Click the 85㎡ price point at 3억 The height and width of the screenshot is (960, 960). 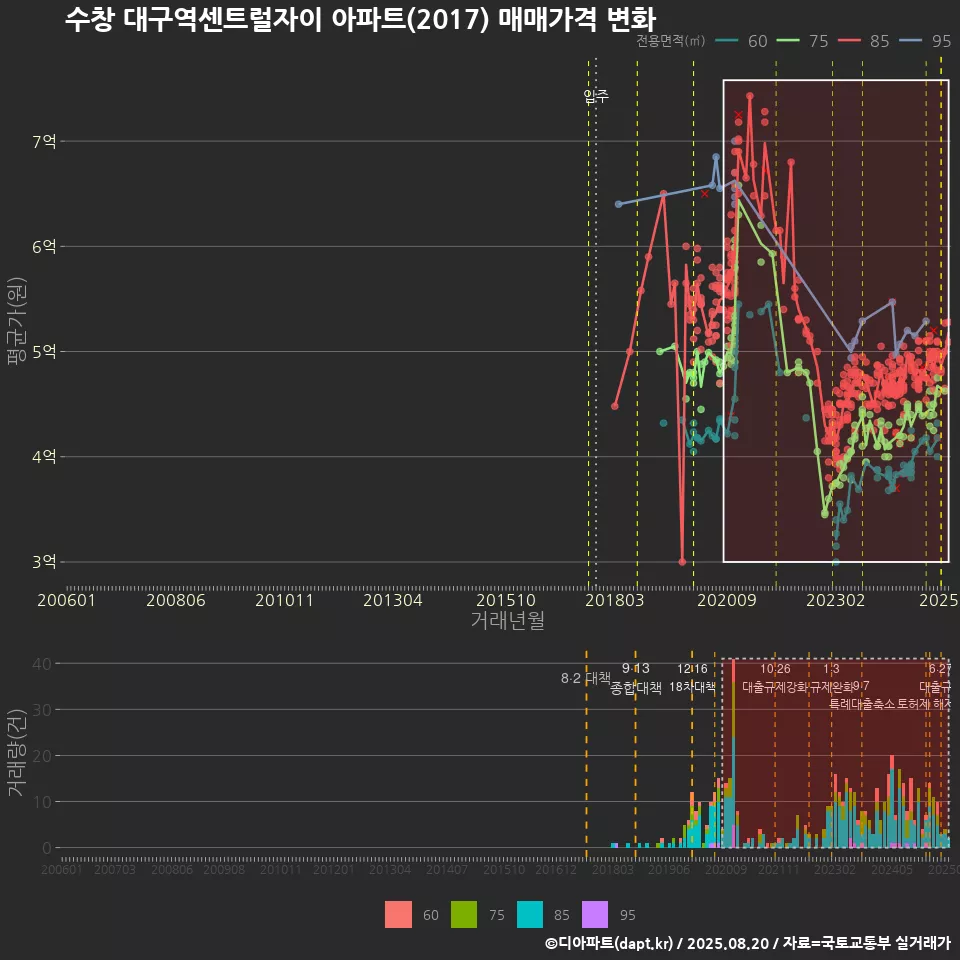coord(683,561)
